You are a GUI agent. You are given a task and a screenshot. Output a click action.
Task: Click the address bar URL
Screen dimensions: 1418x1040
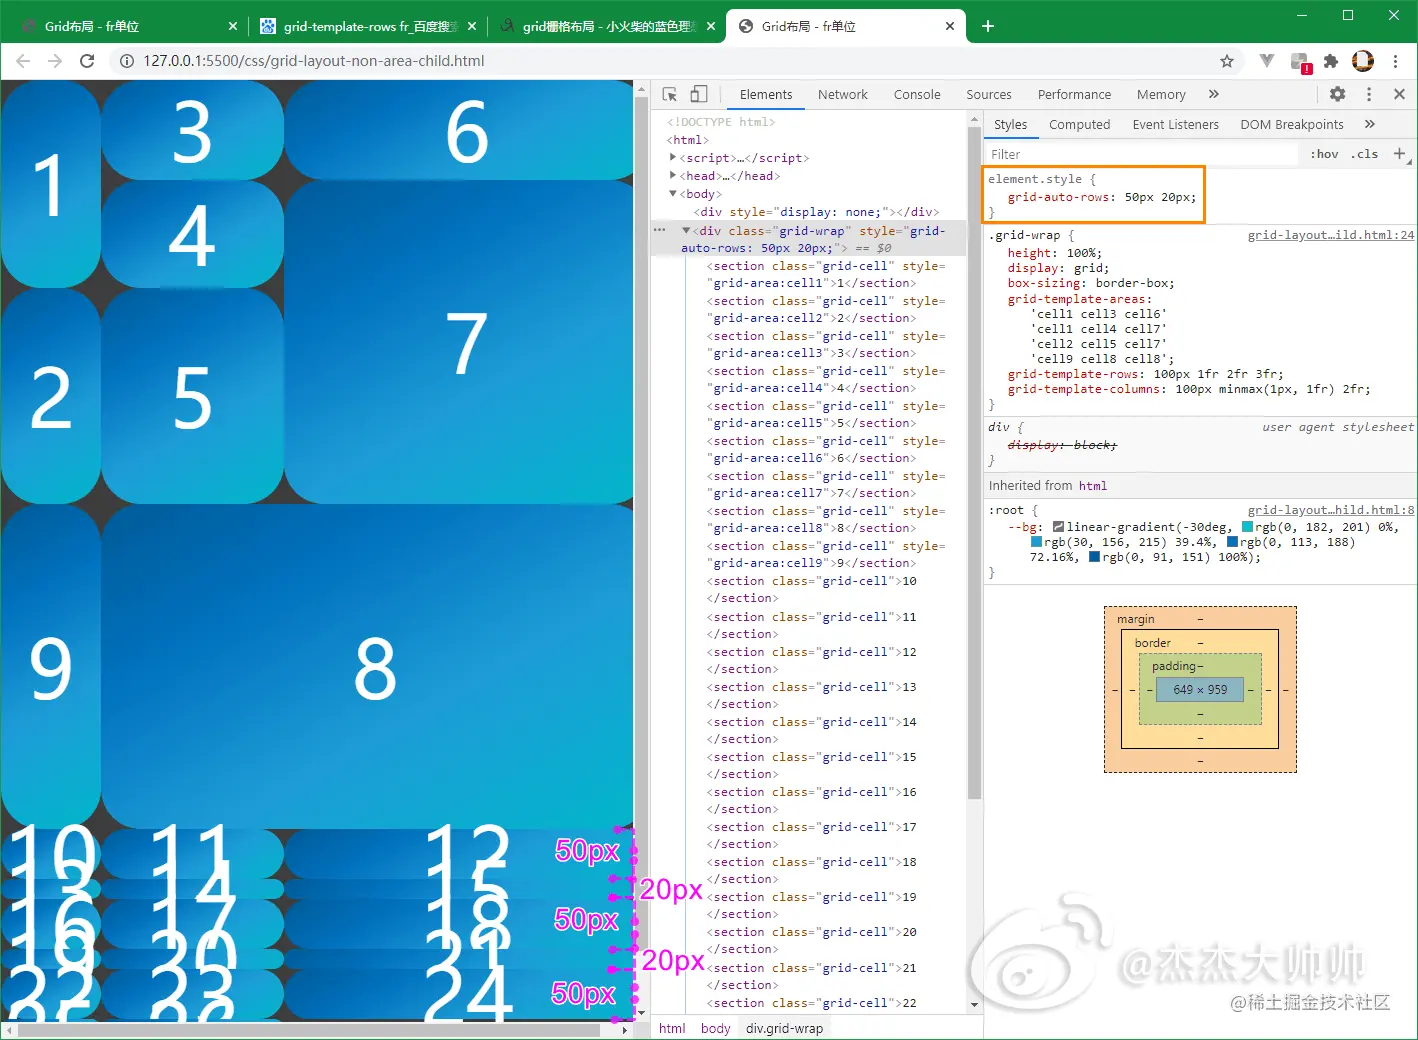(x=314, y=61)
